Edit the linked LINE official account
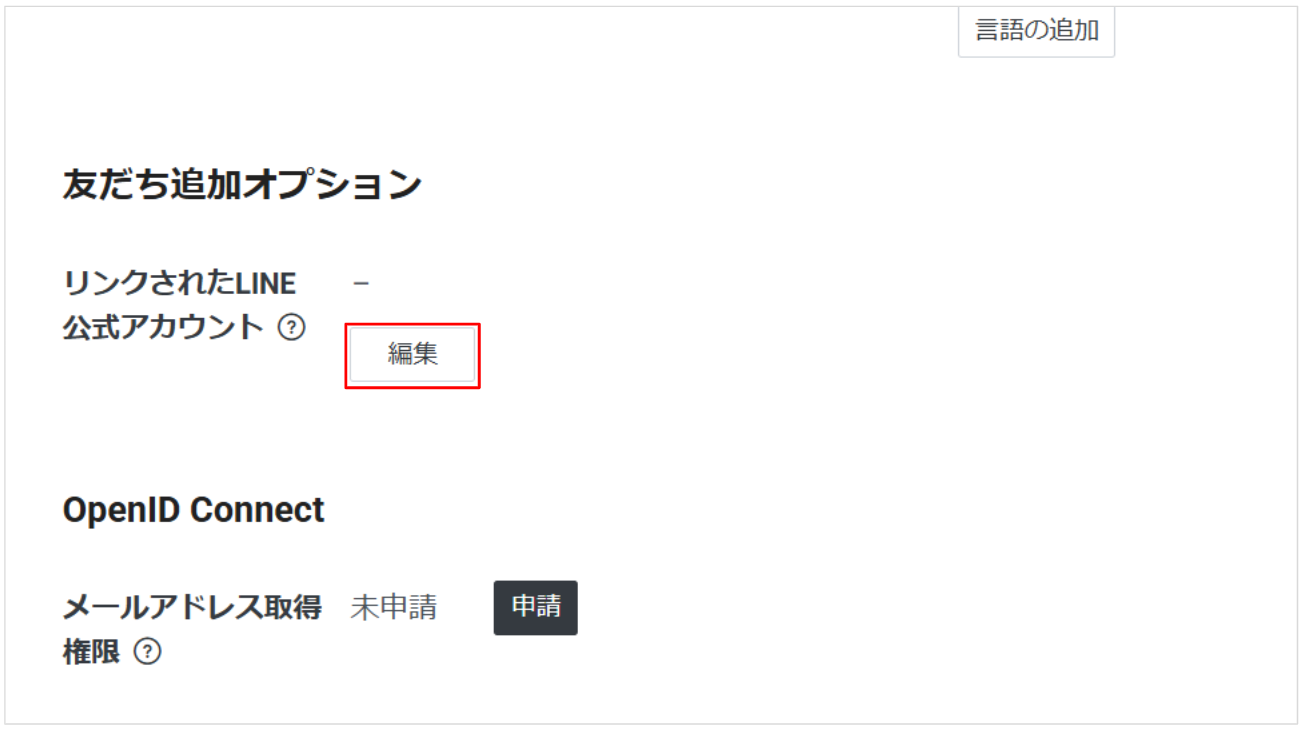Viewport: 1306px width, 732px height. point(412,354)
